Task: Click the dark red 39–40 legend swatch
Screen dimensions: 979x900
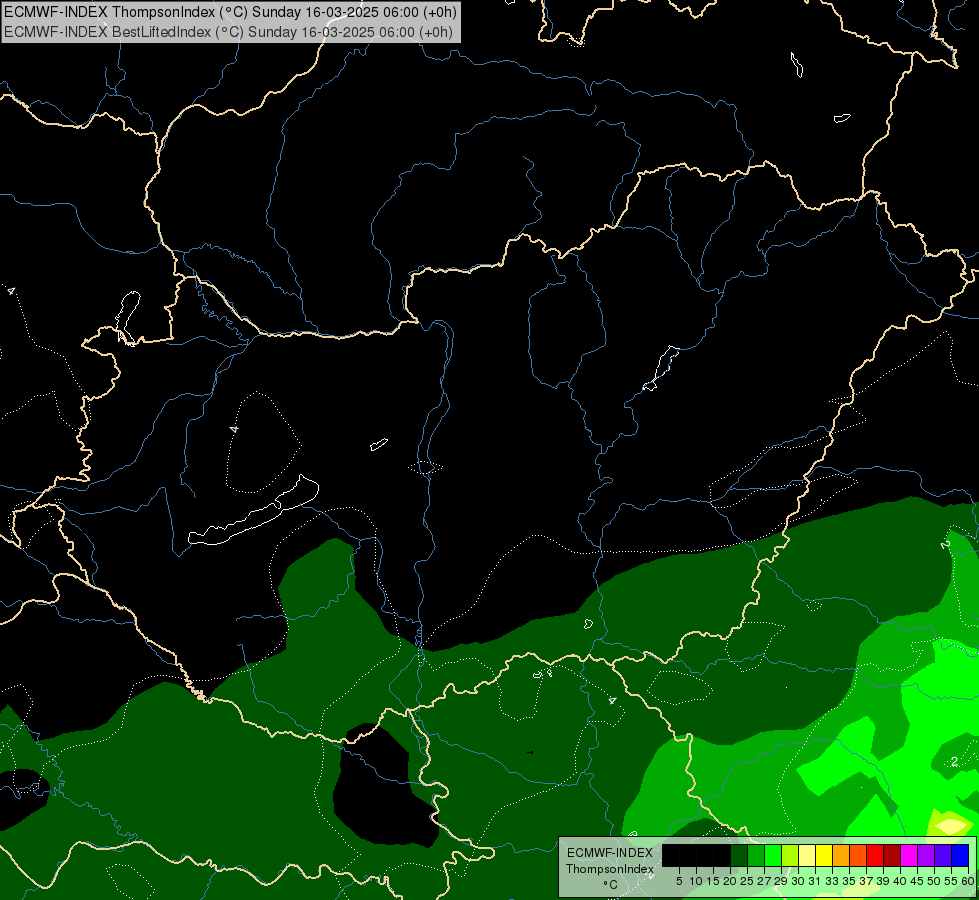Action: tap(892, 855)
